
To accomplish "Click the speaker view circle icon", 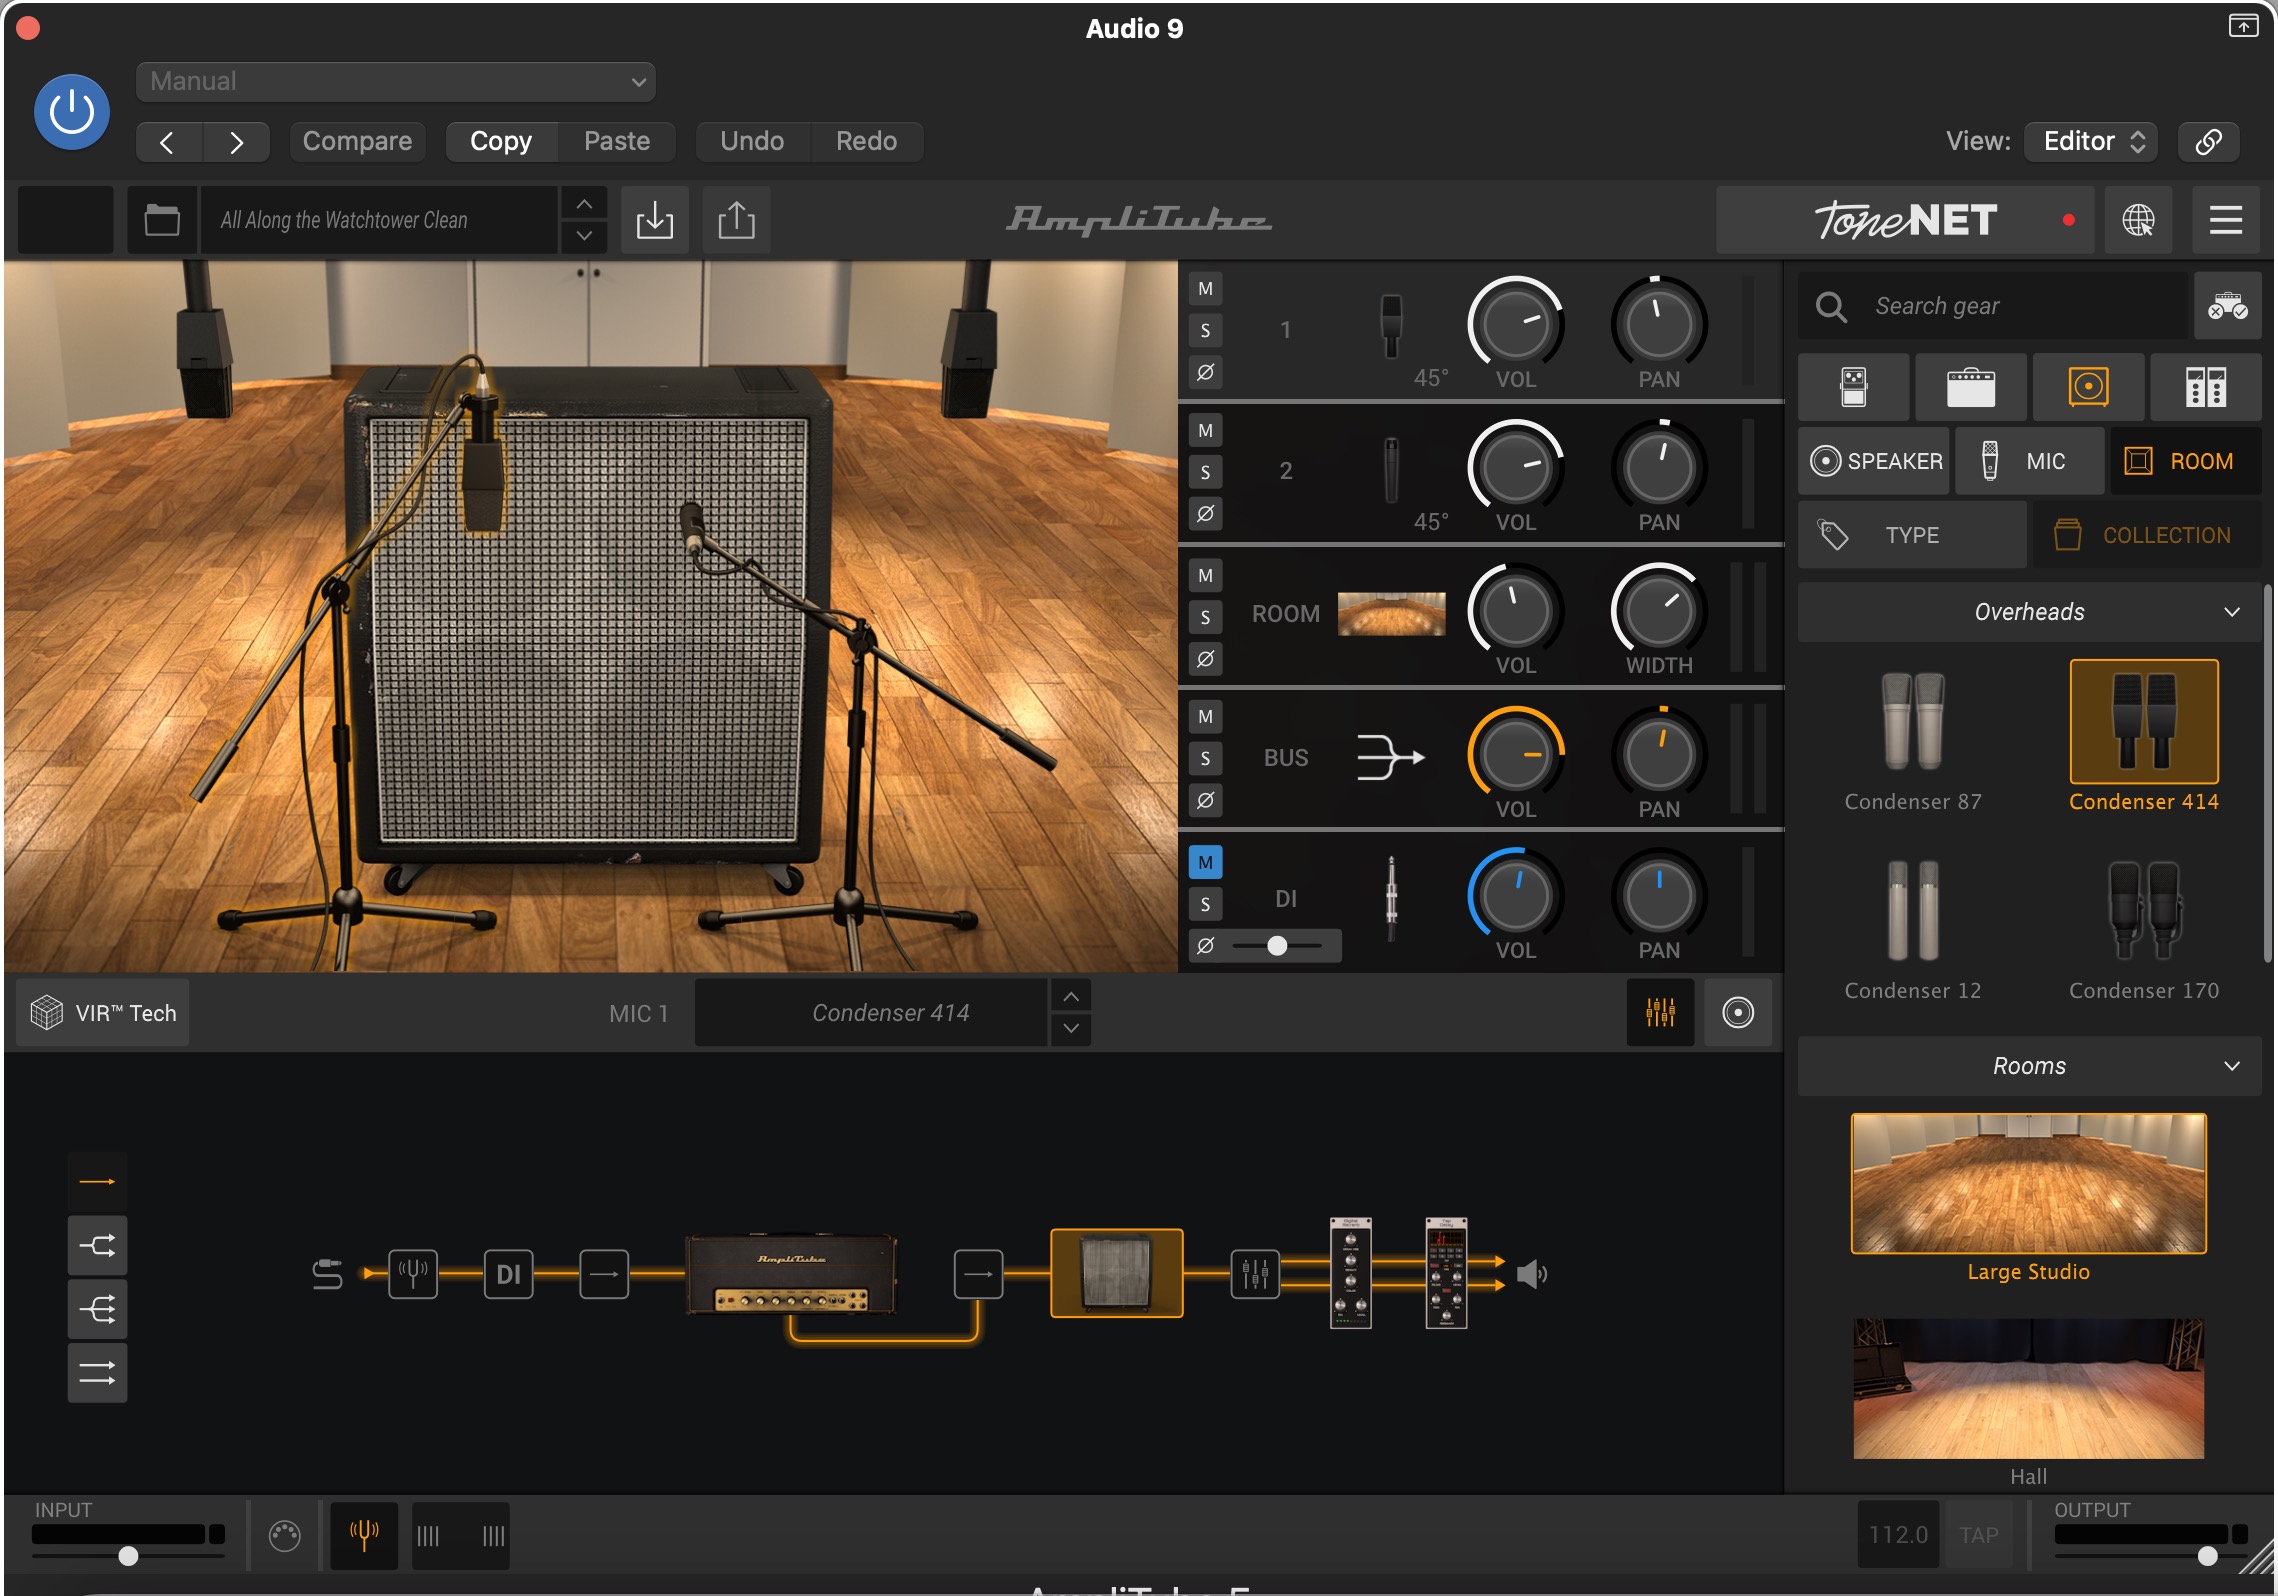I will pyautogui.click(x=1738, y=1013).
